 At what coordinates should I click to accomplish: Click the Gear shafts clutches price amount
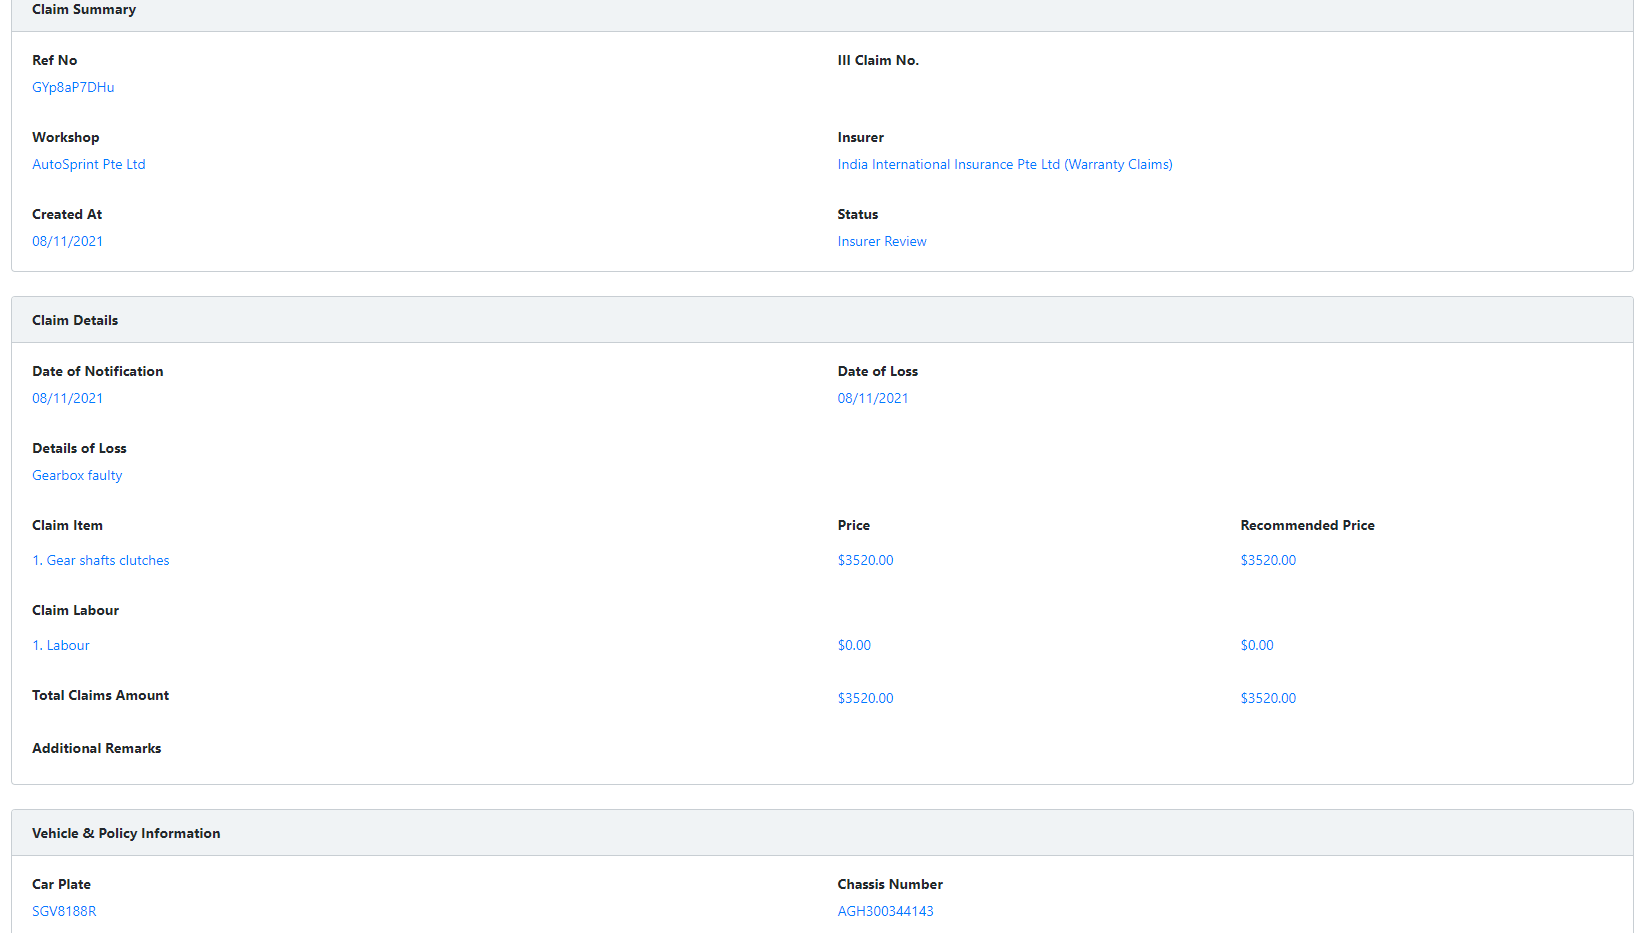pos(865,560)
